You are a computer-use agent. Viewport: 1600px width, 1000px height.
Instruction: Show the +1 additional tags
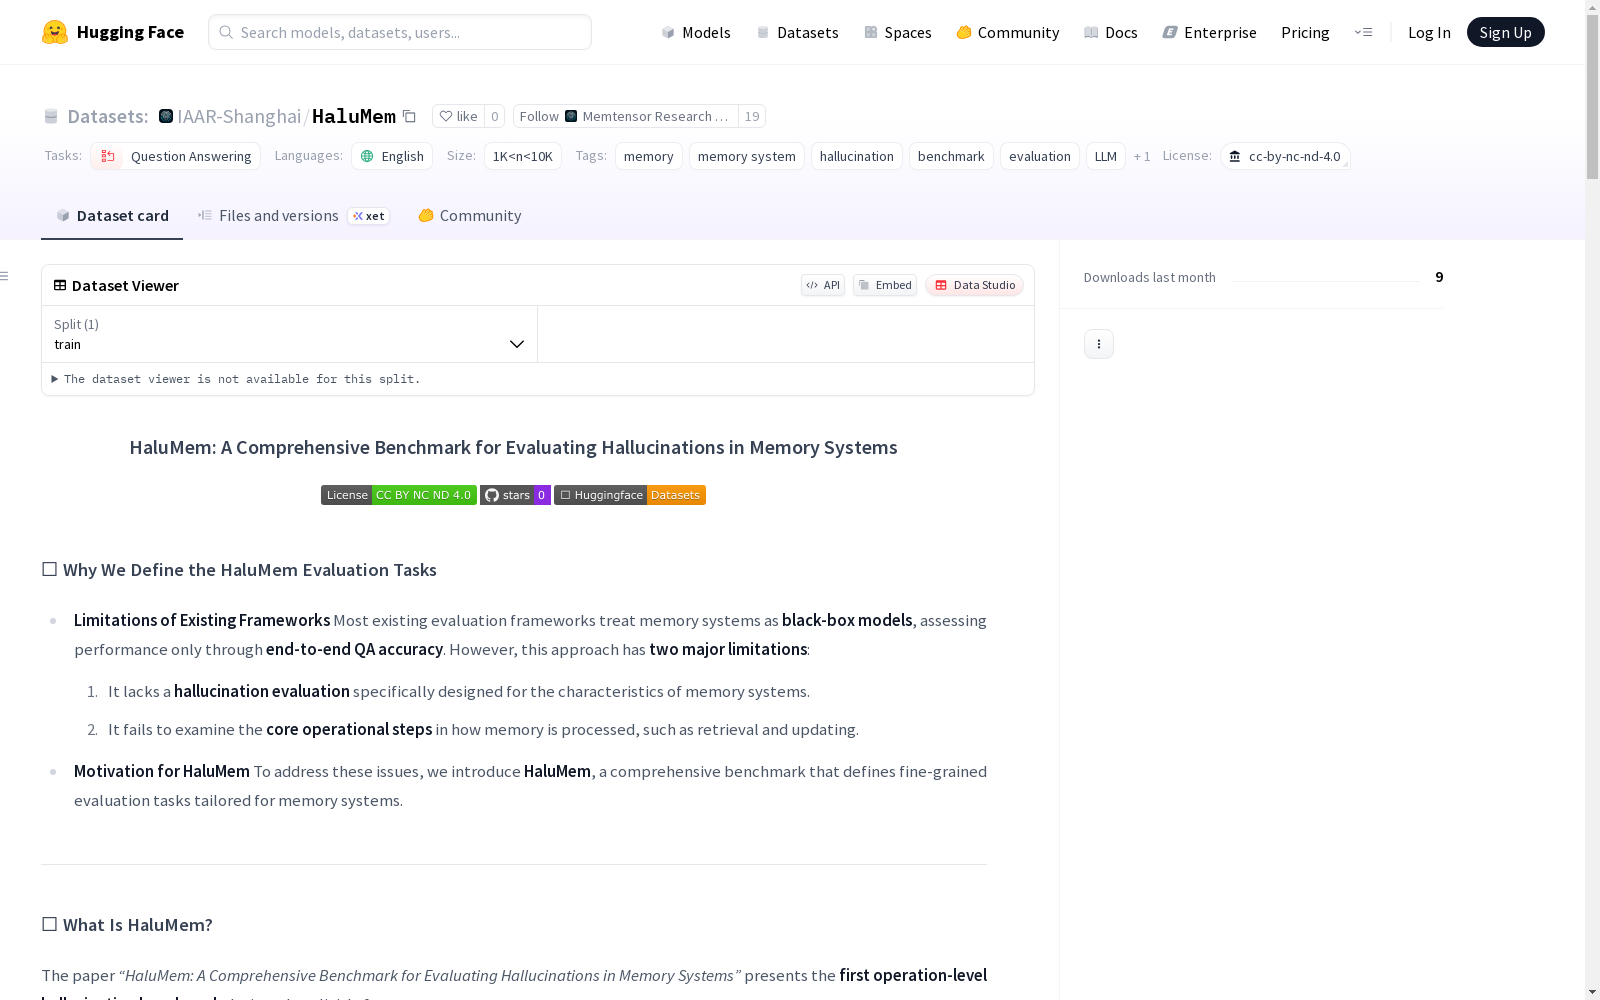1142,156
